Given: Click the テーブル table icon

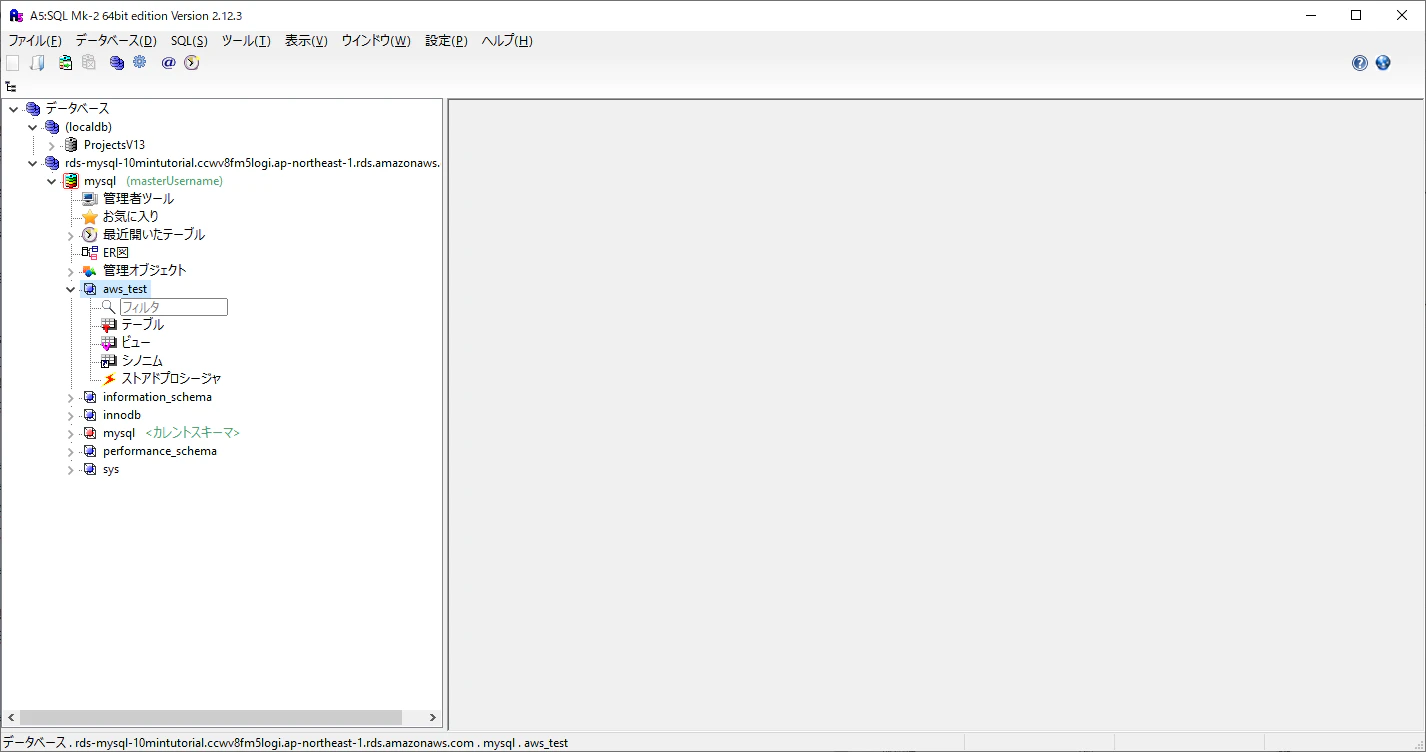Looking at the screenshot, I should 109,325.
